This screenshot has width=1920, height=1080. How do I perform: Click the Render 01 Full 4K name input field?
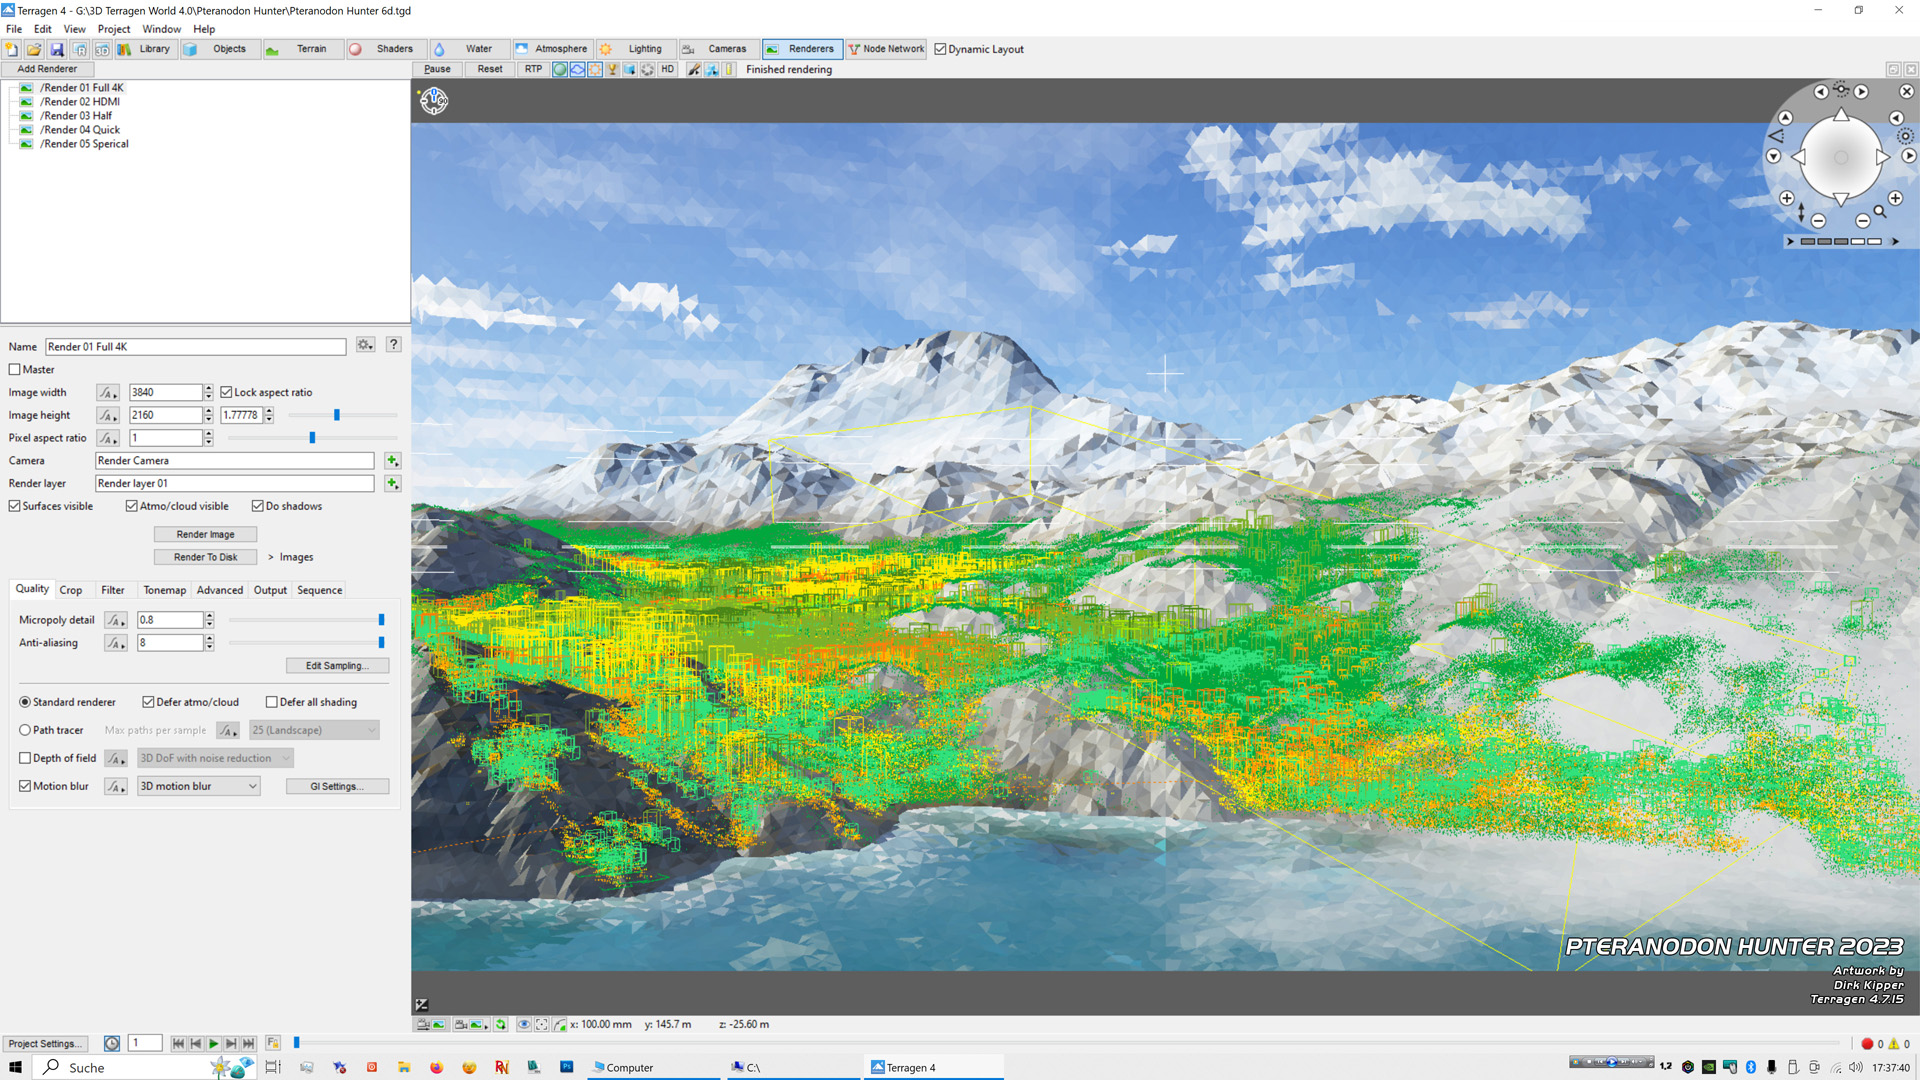pos(195,345)
